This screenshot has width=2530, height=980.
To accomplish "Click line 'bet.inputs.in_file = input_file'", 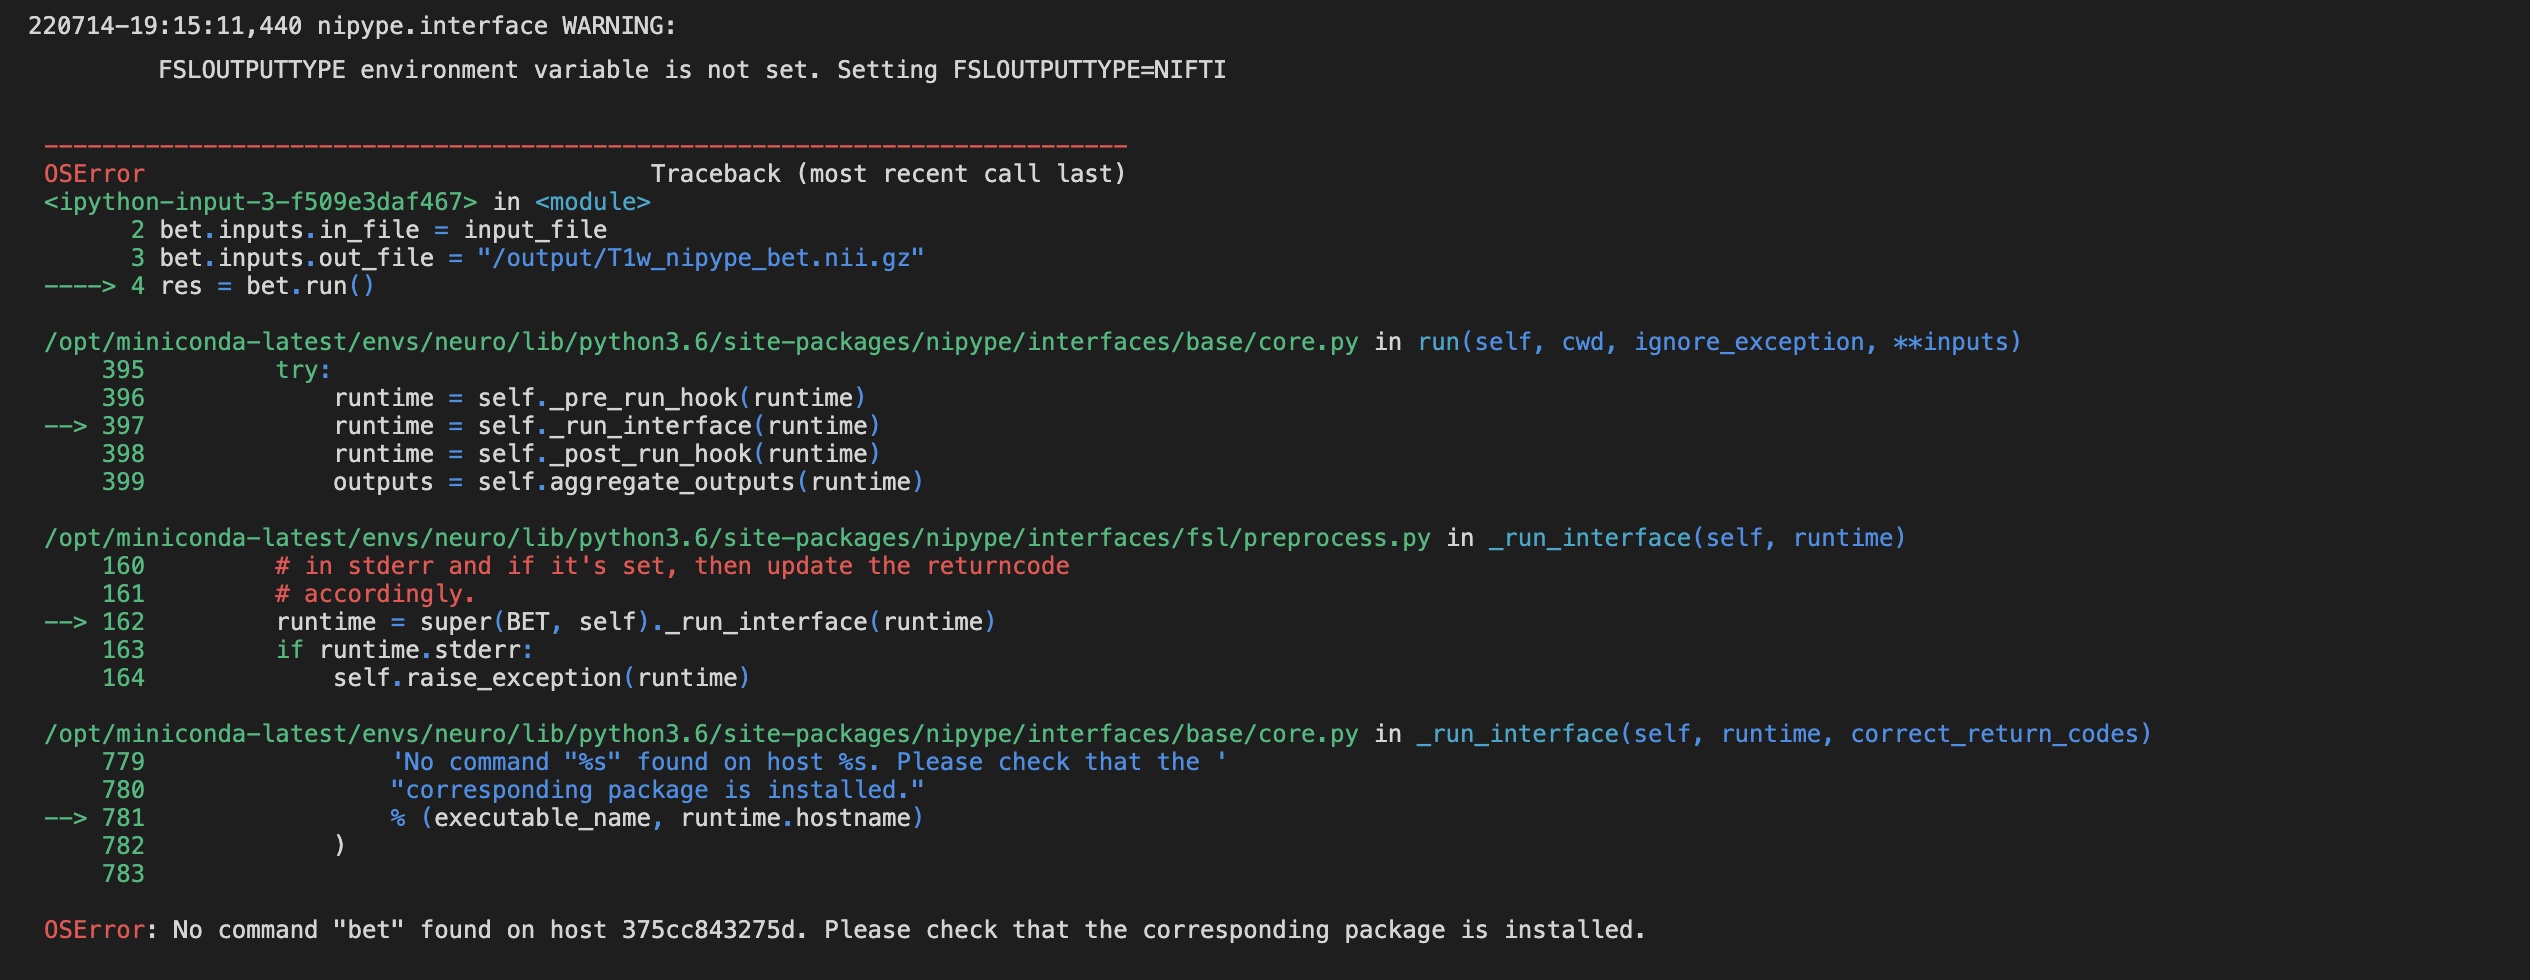I will click(x=383, y=230).
